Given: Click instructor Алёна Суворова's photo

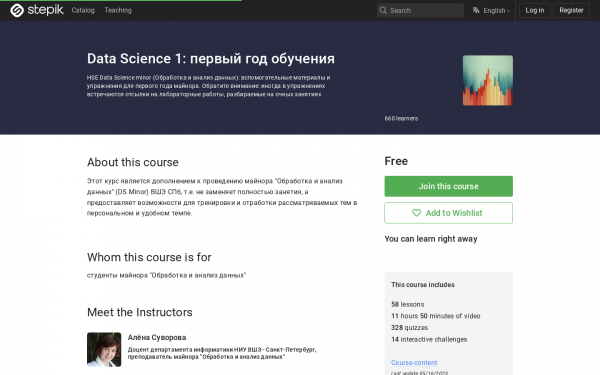Looking at the screenshot, I should (104, 349).
